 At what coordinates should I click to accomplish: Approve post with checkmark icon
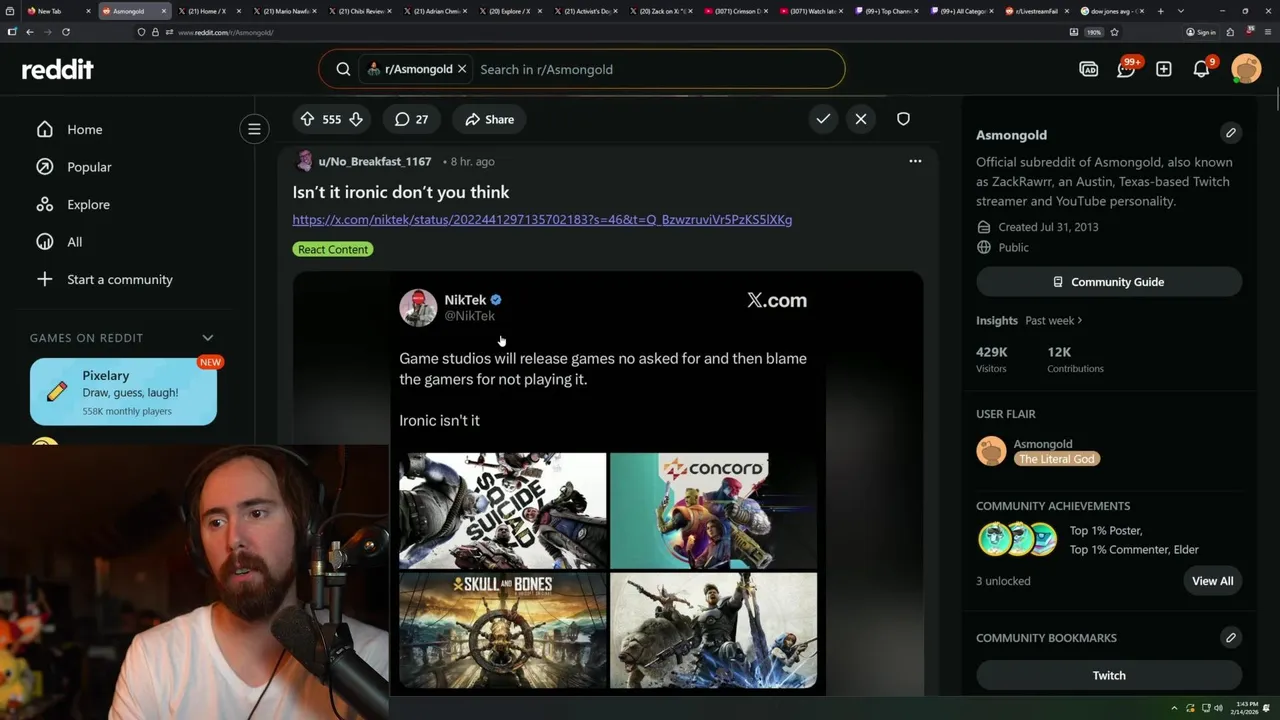[823, 119]
